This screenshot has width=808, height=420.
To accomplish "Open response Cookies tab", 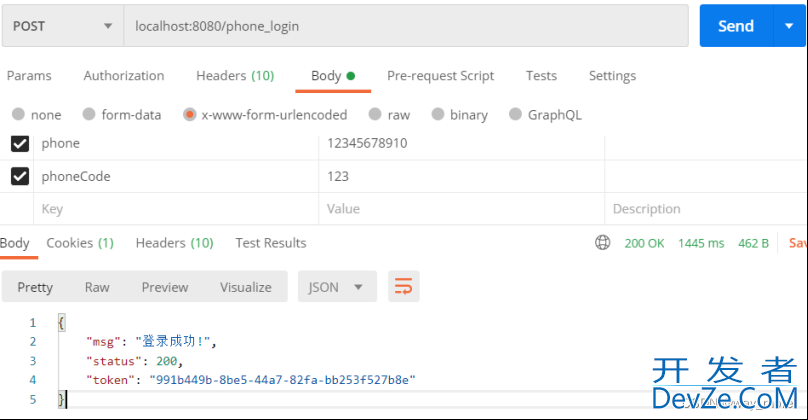I will pos(80,243).
